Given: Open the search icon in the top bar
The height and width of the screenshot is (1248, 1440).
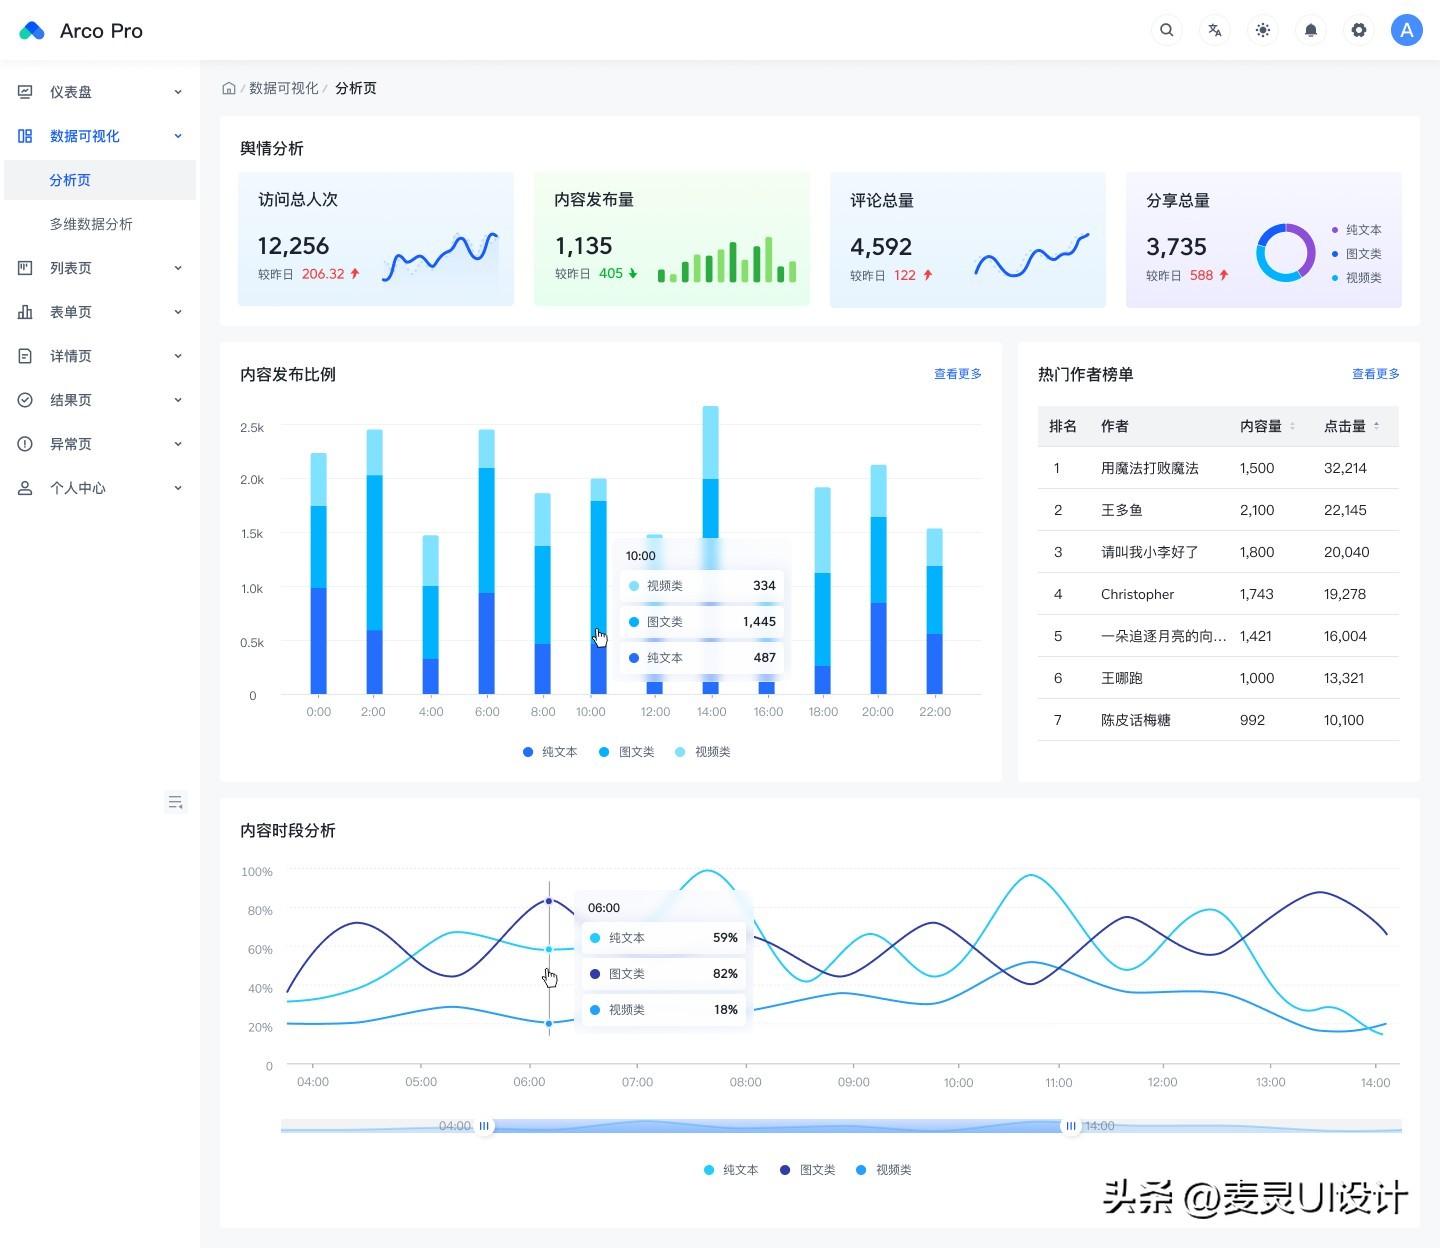Looking at the screenshot, I should click(1166, 30).
